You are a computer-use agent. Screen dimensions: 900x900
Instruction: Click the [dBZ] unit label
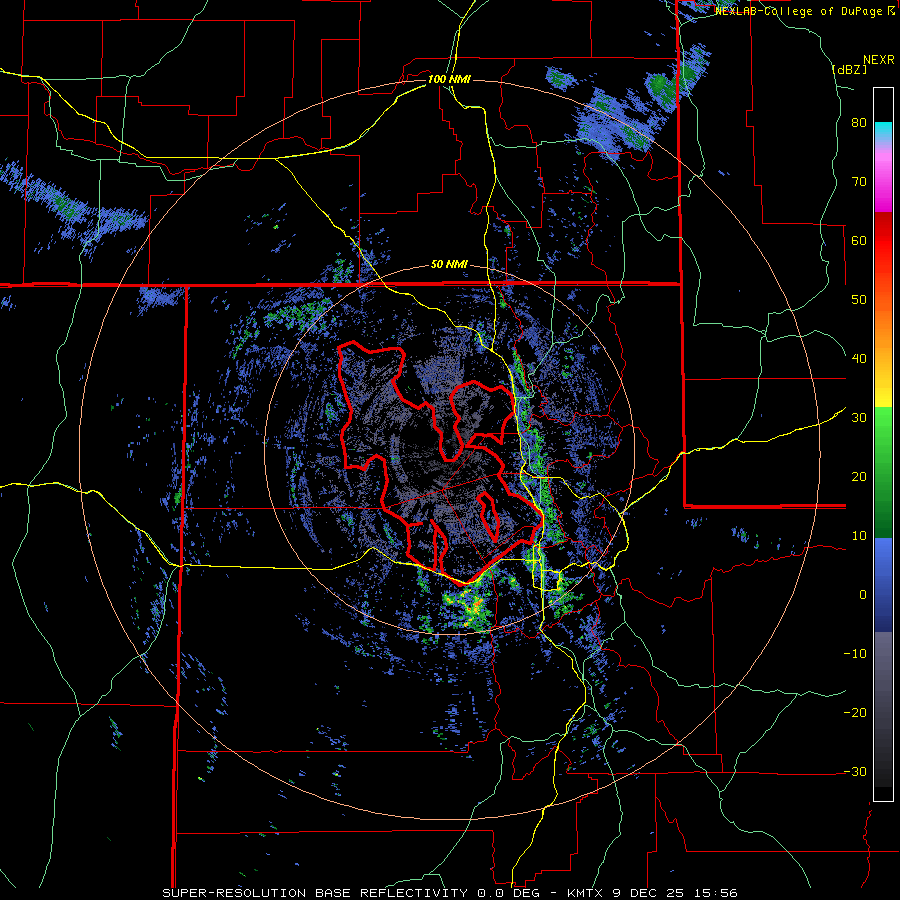(x=849, y=70)
